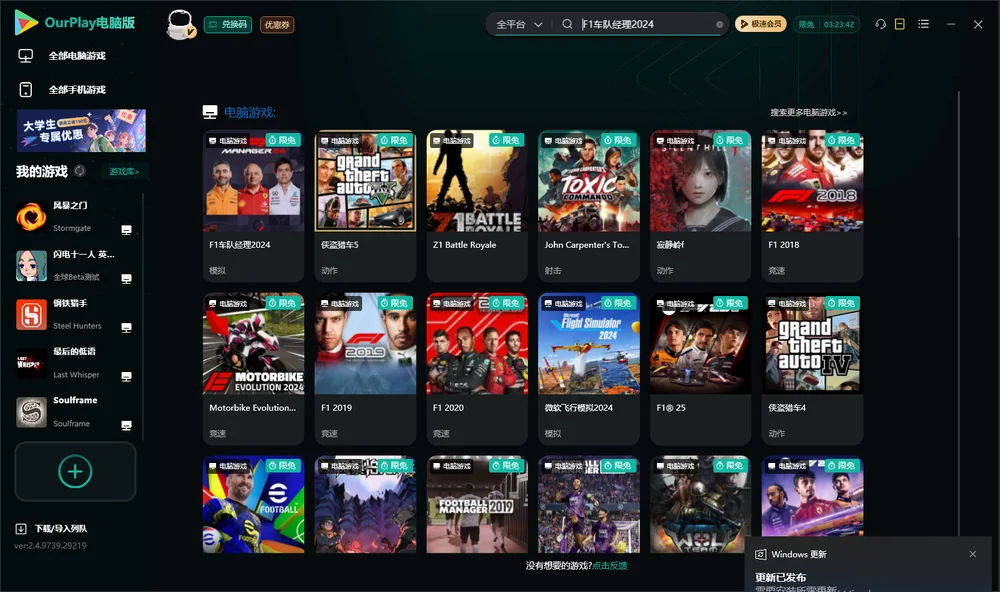1000x592 pixels.
Task: Click the download queue arrow icon
Action: [21, 528]
